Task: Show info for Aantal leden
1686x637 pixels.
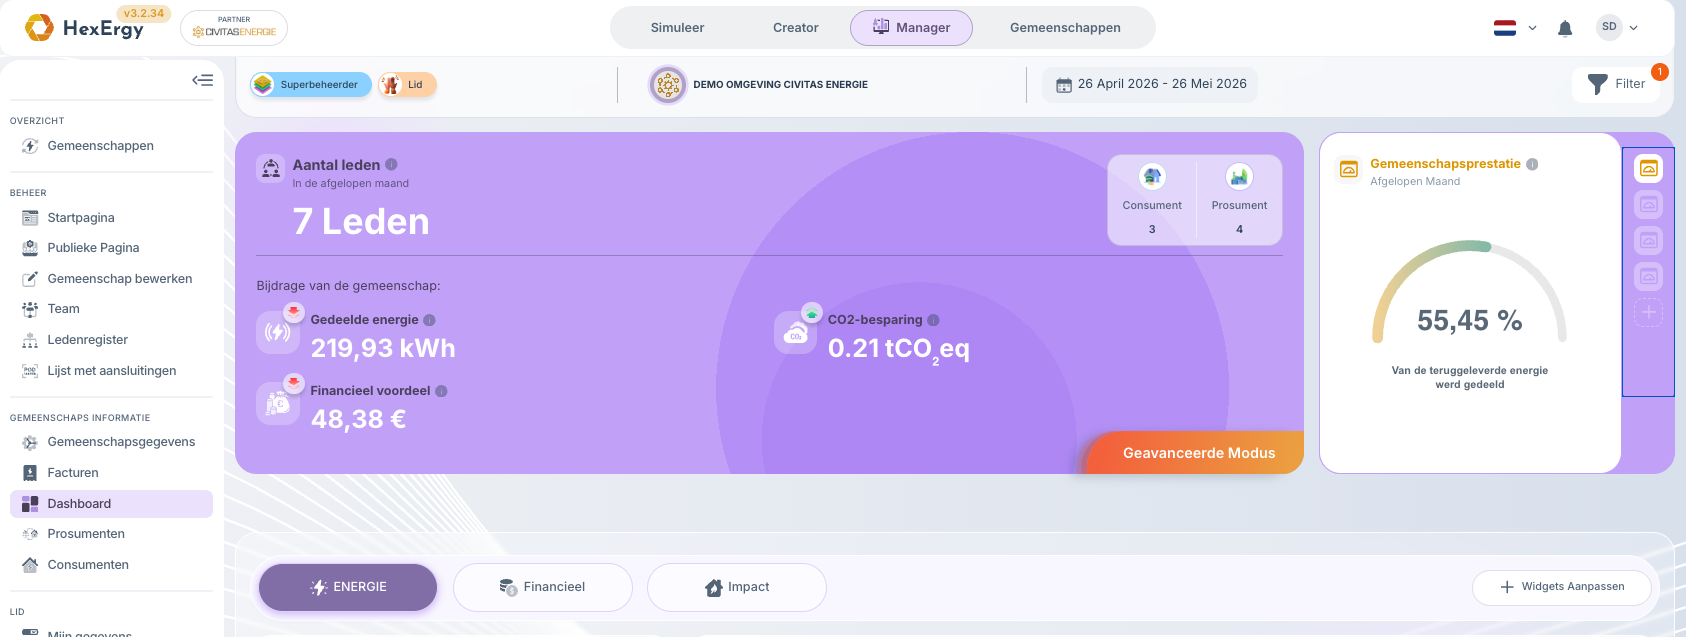Action: point(391,164)
